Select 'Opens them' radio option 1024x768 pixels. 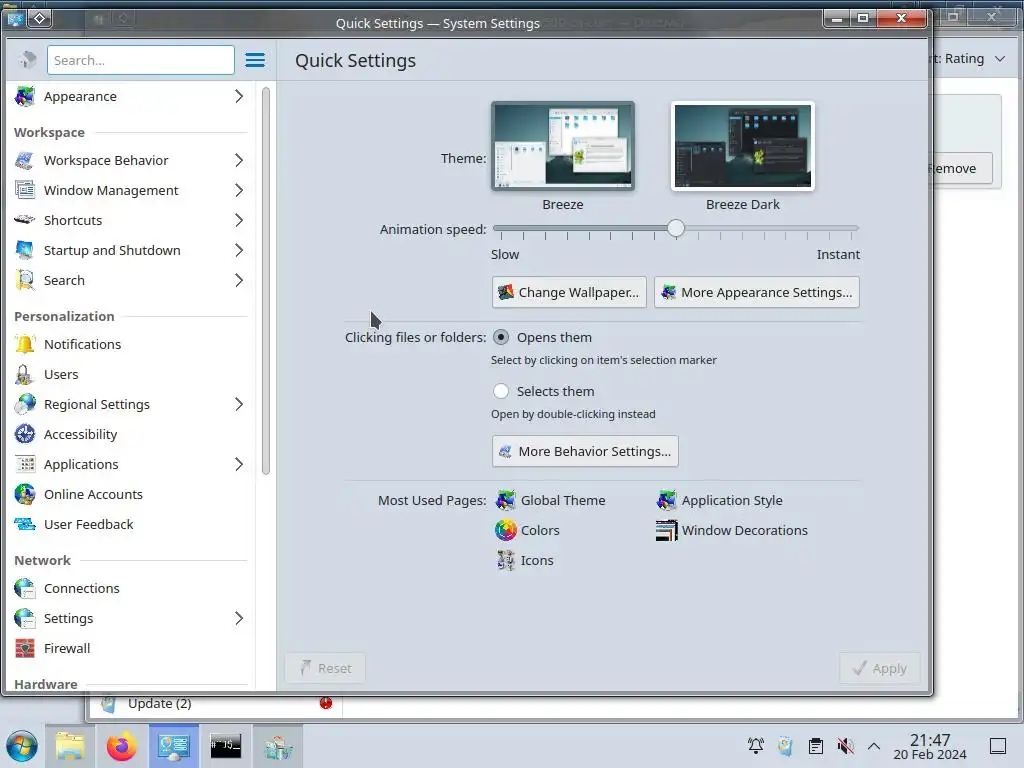[501, 338]
